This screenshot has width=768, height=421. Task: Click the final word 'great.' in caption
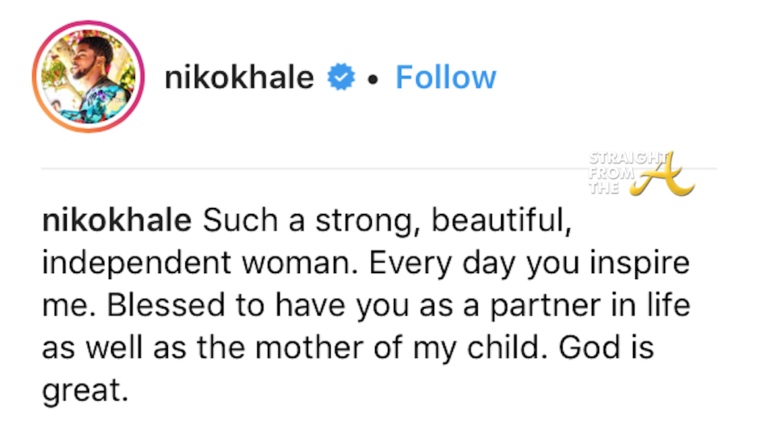coord(86,386)
